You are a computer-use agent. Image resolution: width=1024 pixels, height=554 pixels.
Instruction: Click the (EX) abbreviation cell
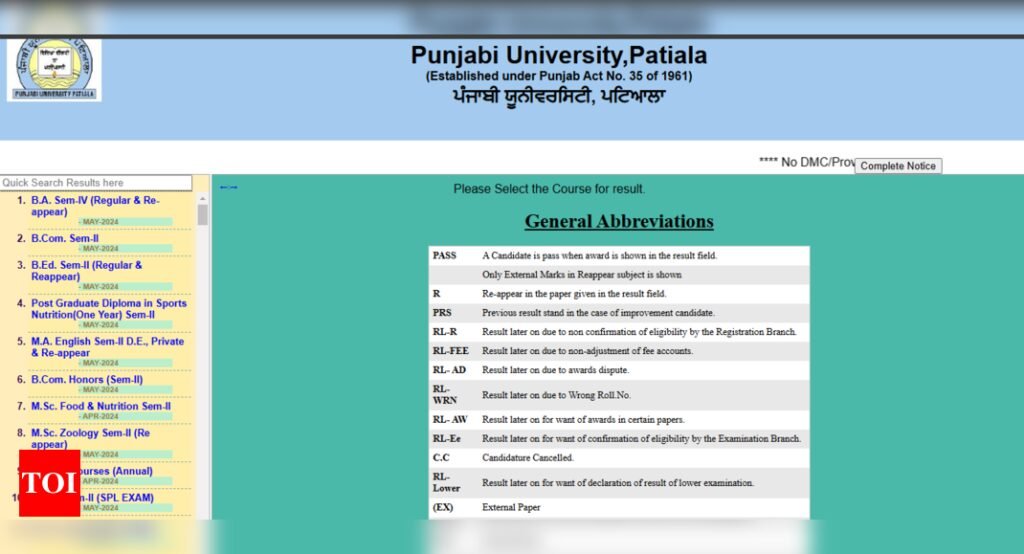(443, 507)
